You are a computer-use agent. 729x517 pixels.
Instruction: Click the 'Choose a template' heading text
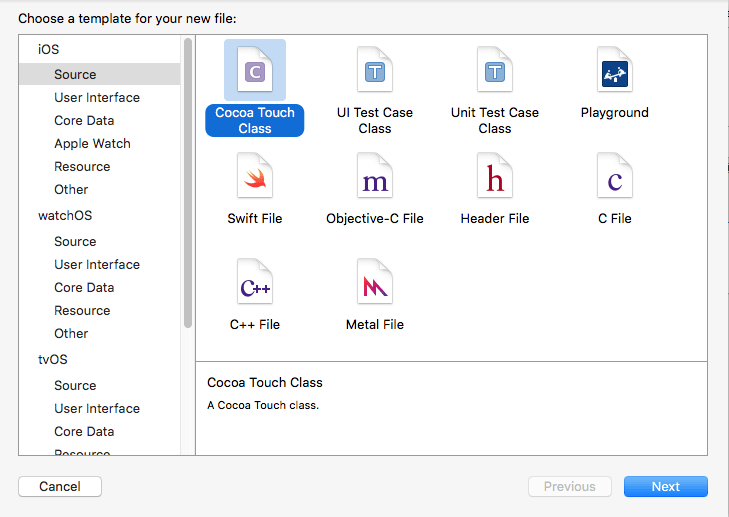click(127, 19)
